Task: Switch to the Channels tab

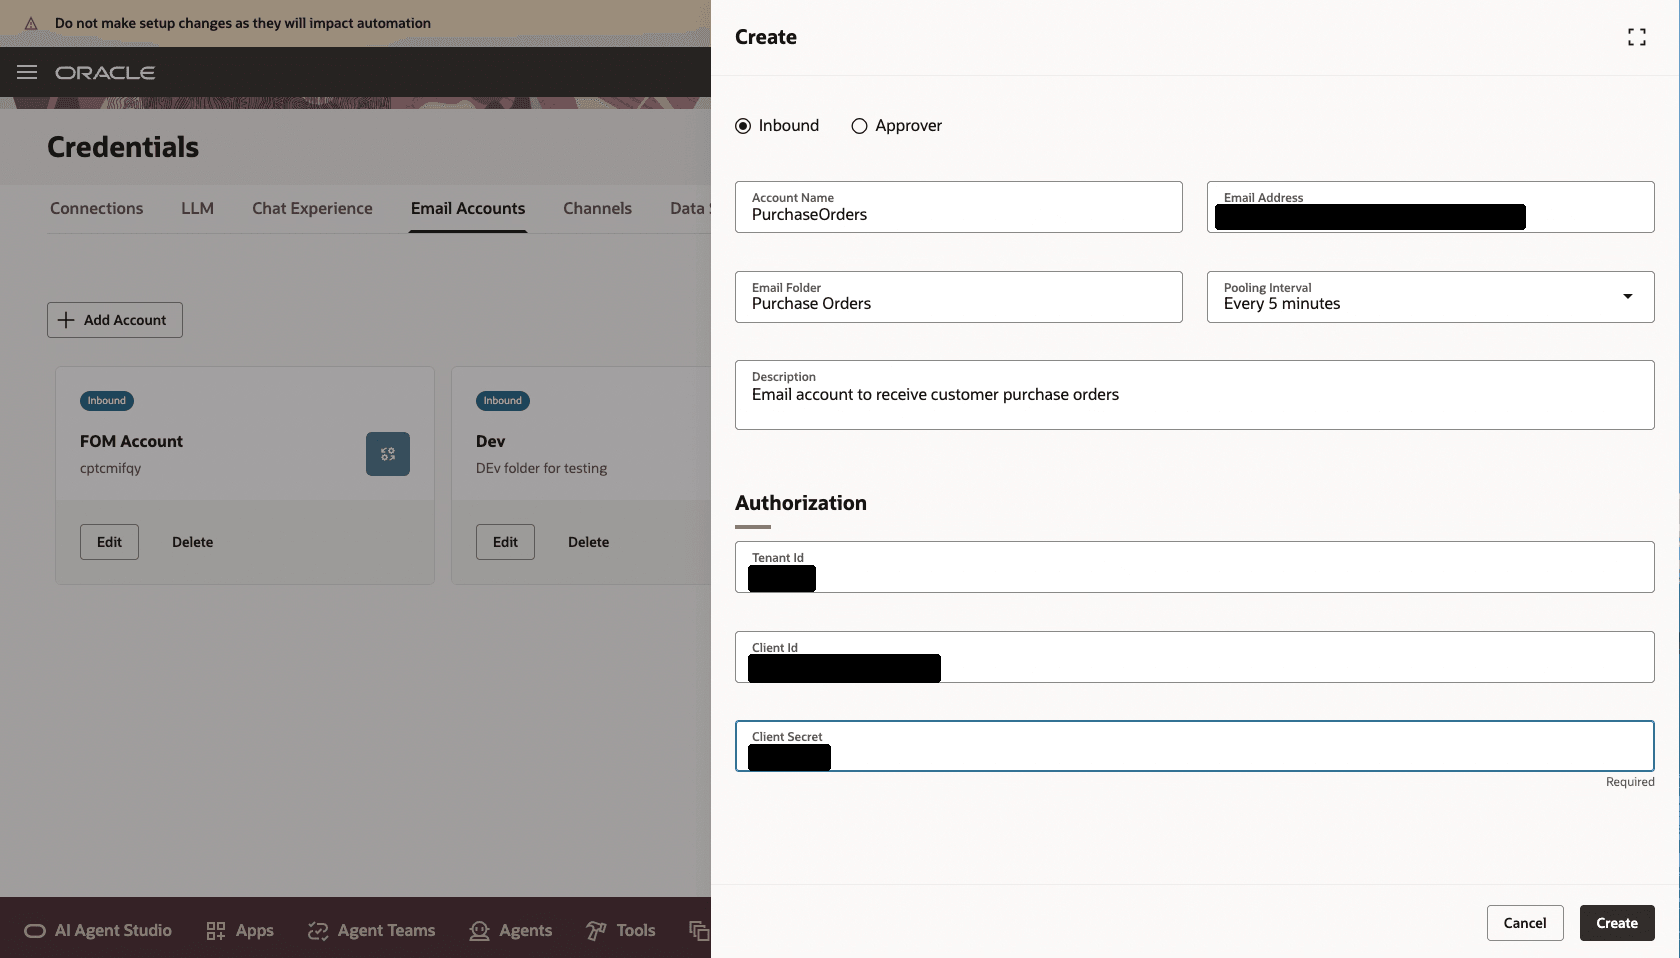Action: [597, 208]
